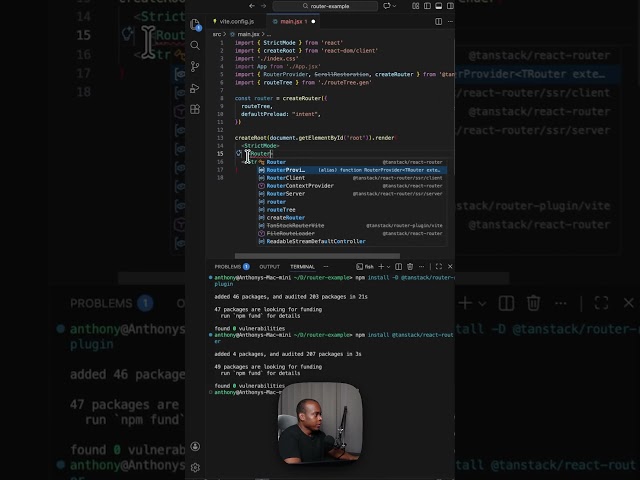Click the src breadcrumb

point(217,34)
